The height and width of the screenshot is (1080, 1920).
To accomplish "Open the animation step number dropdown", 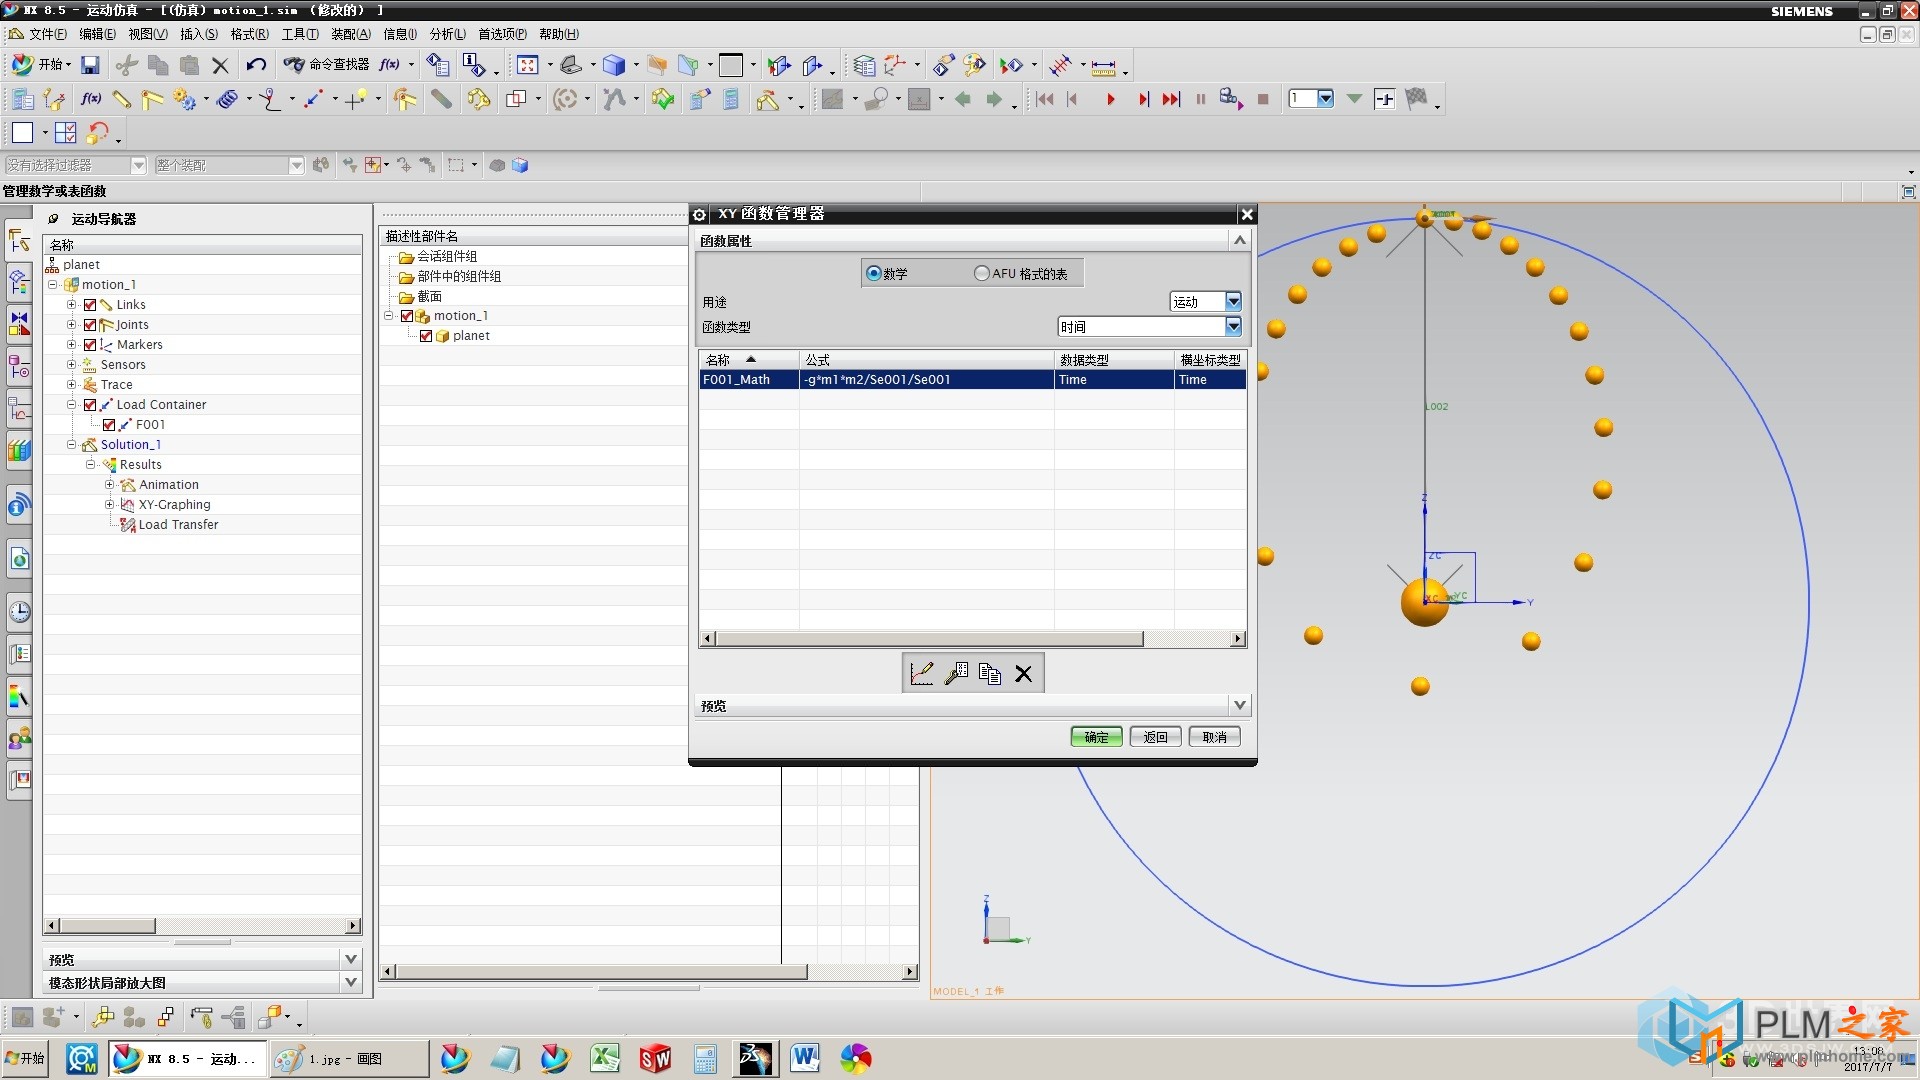I will click(1325, 98).
